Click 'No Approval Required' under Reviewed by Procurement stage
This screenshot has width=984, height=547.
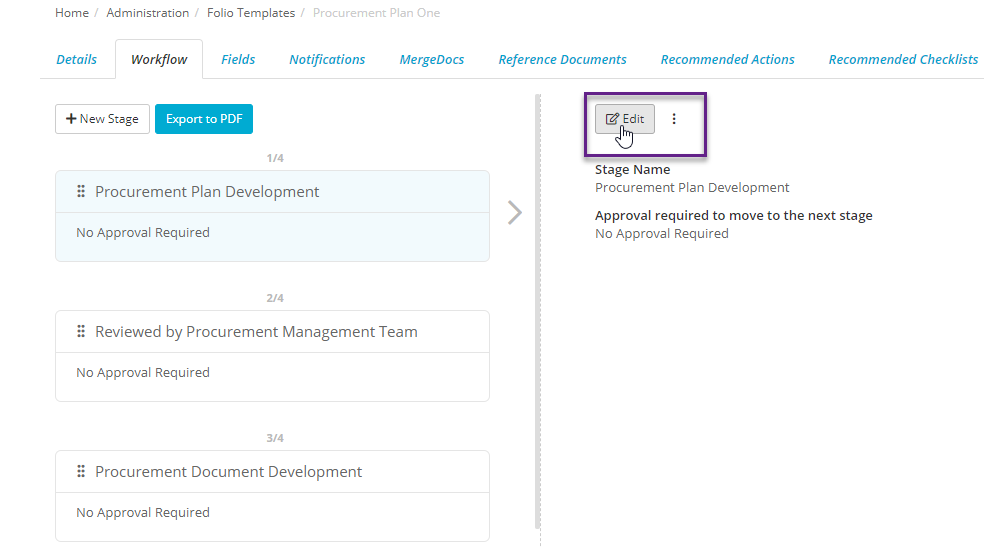pos(143,372)
